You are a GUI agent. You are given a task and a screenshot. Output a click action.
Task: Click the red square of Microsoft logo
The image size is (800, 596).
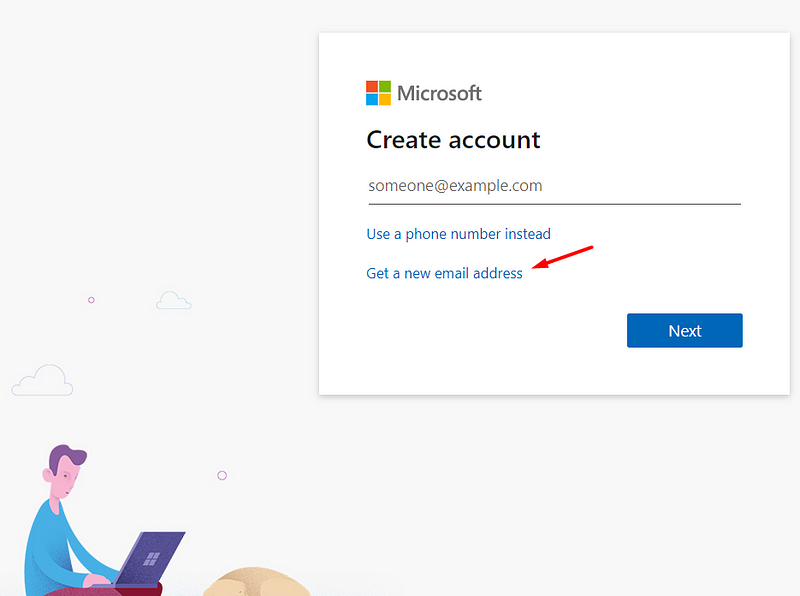tap(372, 87)
